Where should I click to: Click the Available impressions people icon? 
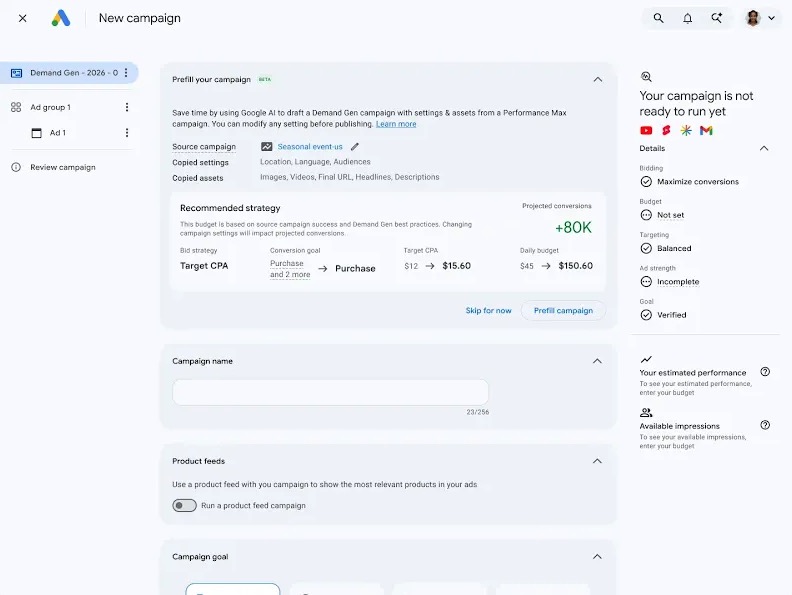tap(646, 413)
